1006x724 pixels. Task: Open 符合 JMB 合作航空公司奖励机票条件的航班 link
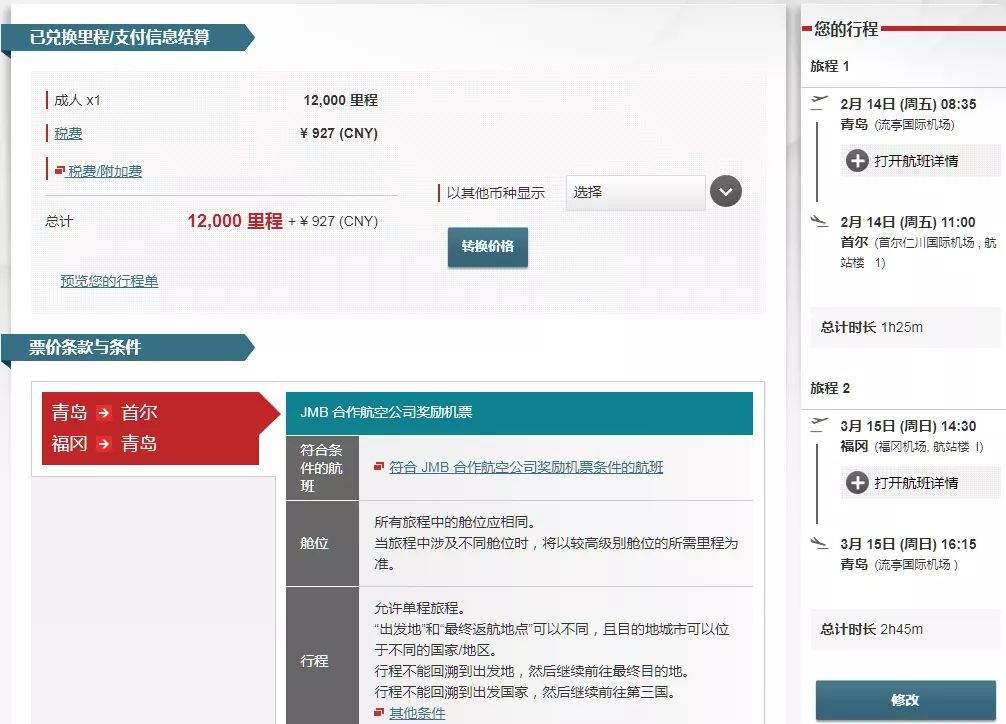coord(526,467)
